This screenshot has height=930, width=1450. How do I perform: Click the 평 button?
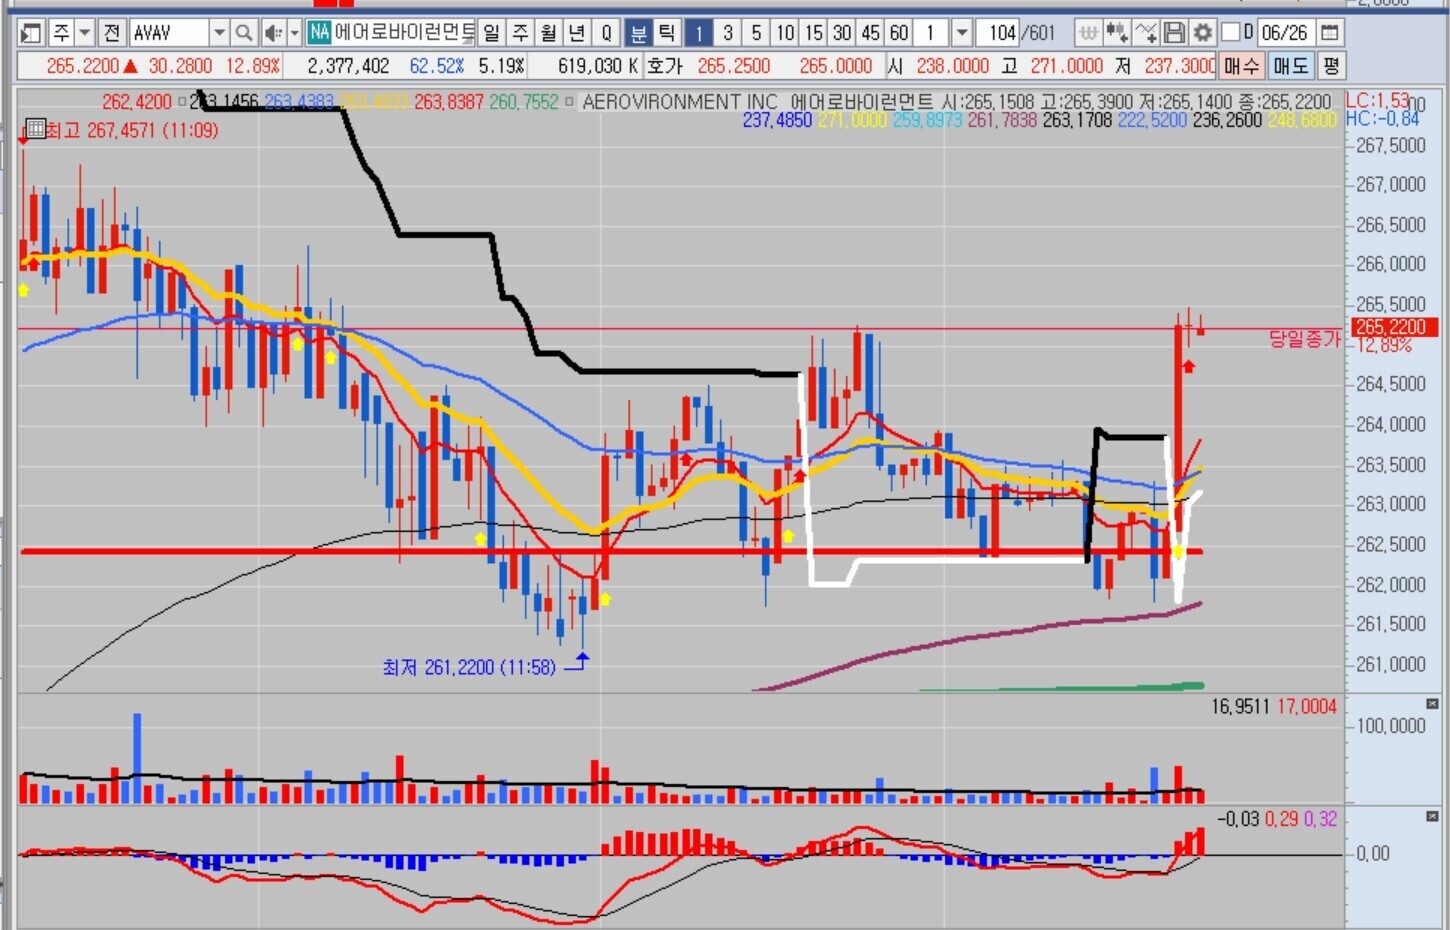pyautogui.click(x=1331, y=66)
